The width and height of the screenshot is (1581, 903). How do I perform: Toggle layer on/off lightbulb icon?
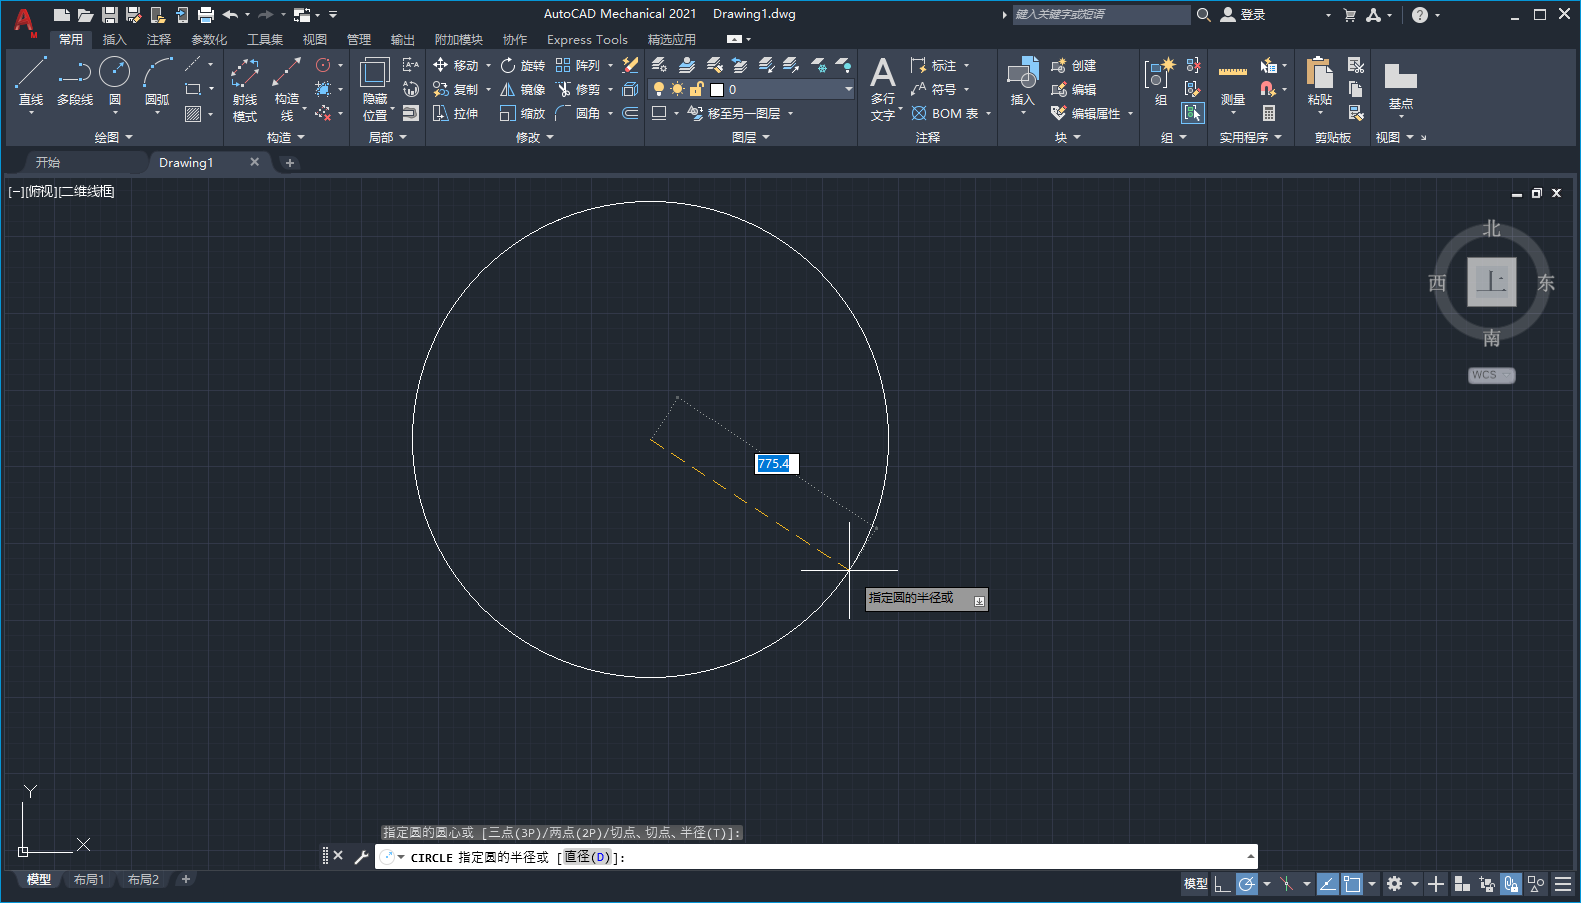coord(659,89)
